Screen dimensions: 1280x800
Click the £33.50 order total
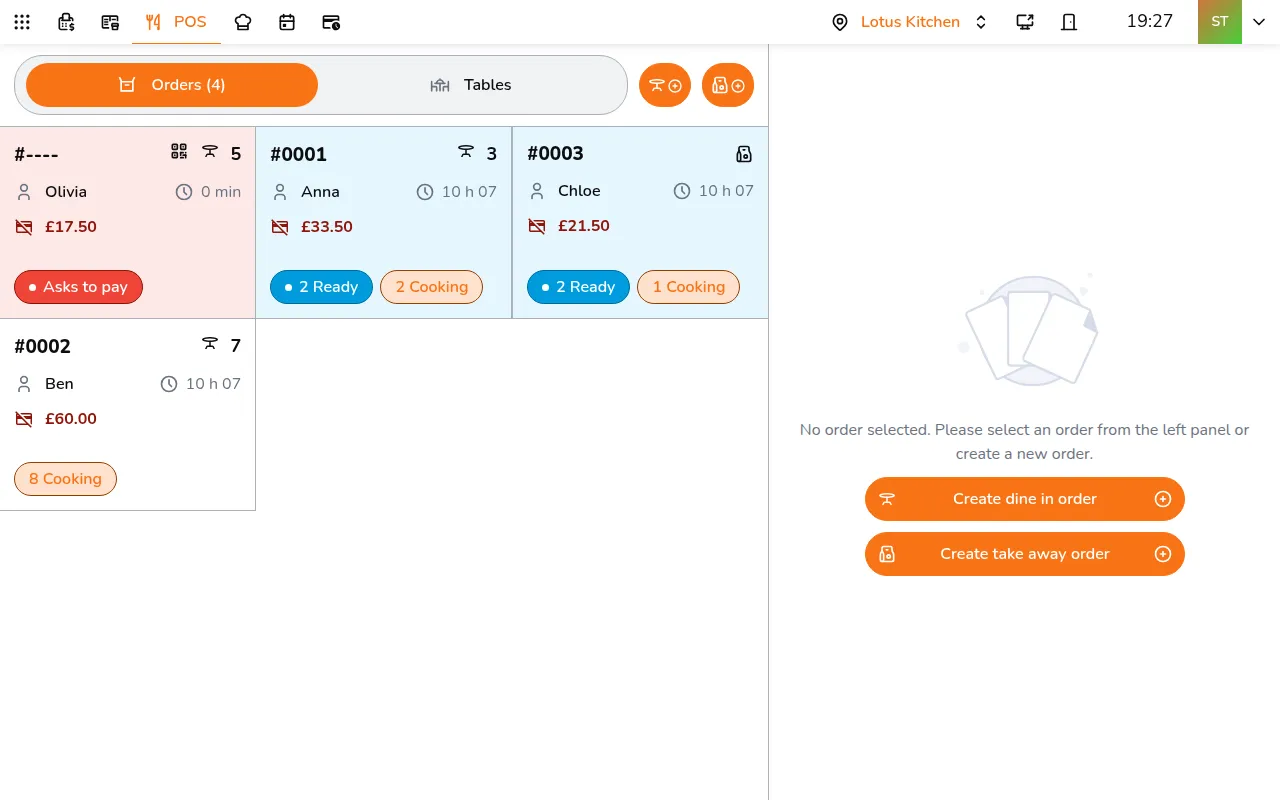point(327,227)
